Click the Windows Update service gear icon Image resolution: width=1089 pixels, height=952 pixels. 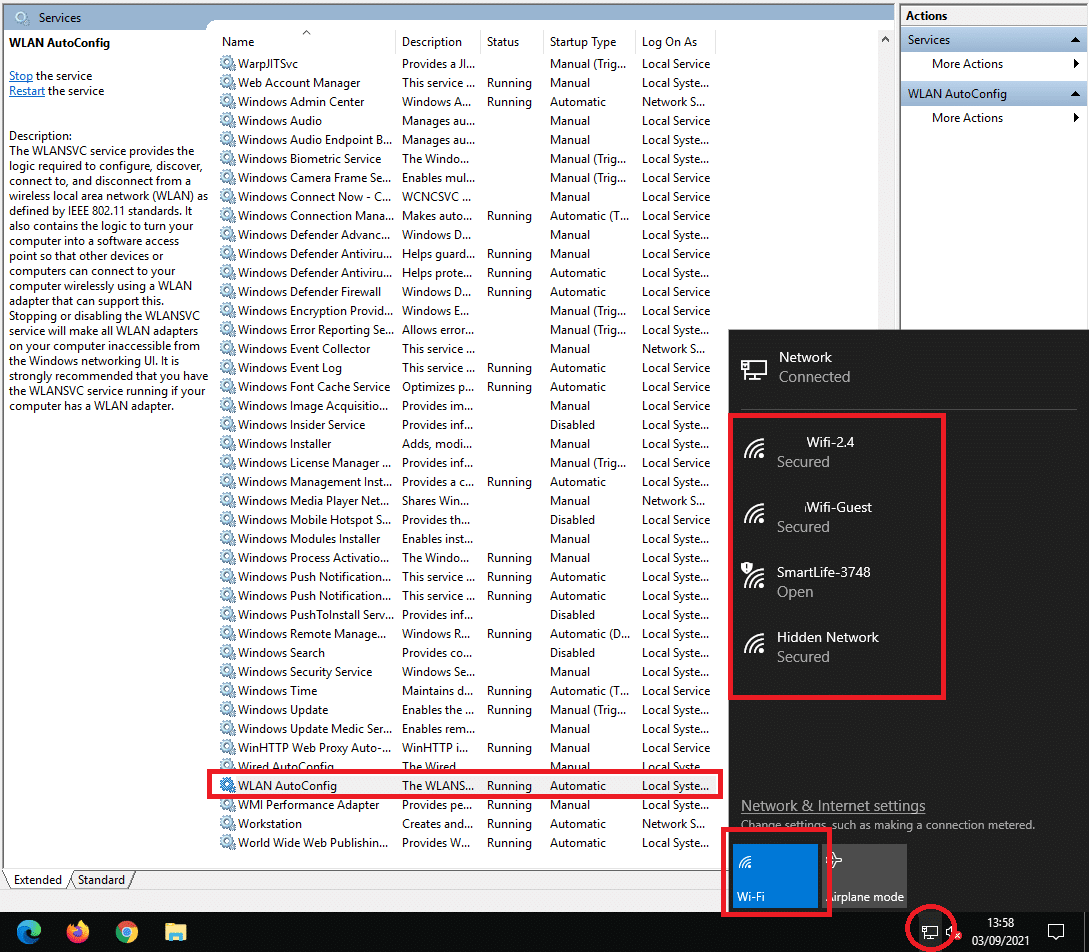click(x=228, y=710)
